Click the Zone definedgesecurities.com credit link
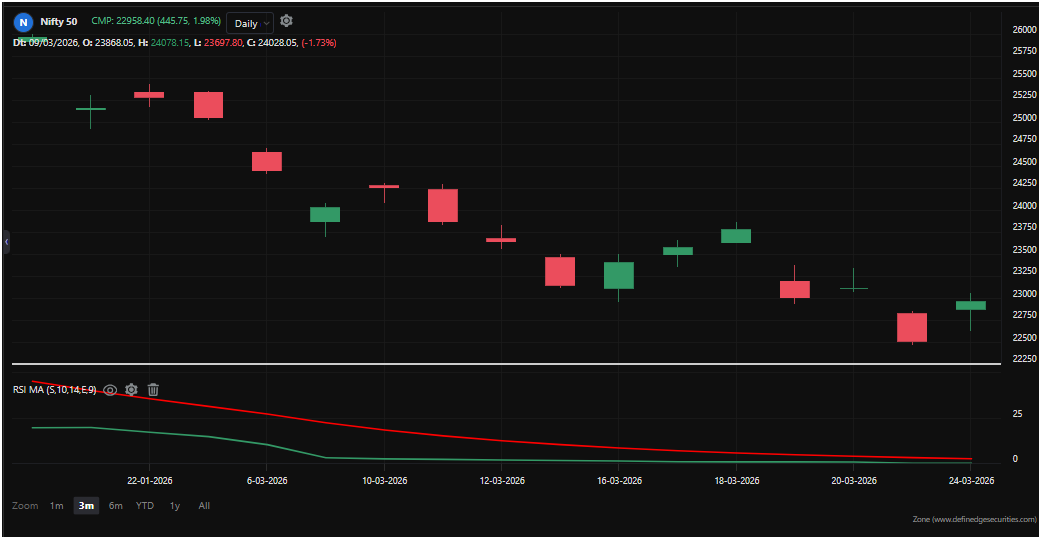 [x=974, y=518]
